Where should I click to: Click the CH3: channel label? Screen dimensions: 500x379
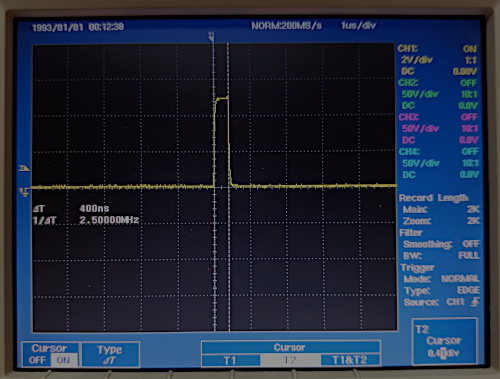coord(409,117)
